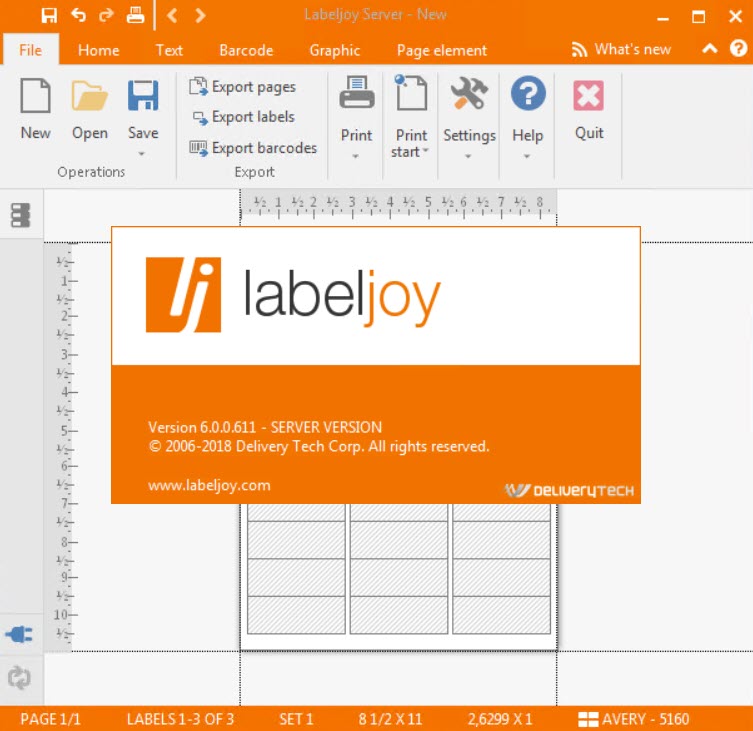The height and width of the screenshot is (731, 753).
Task: Open the Text ribbon tab
Action: (169, 50)
